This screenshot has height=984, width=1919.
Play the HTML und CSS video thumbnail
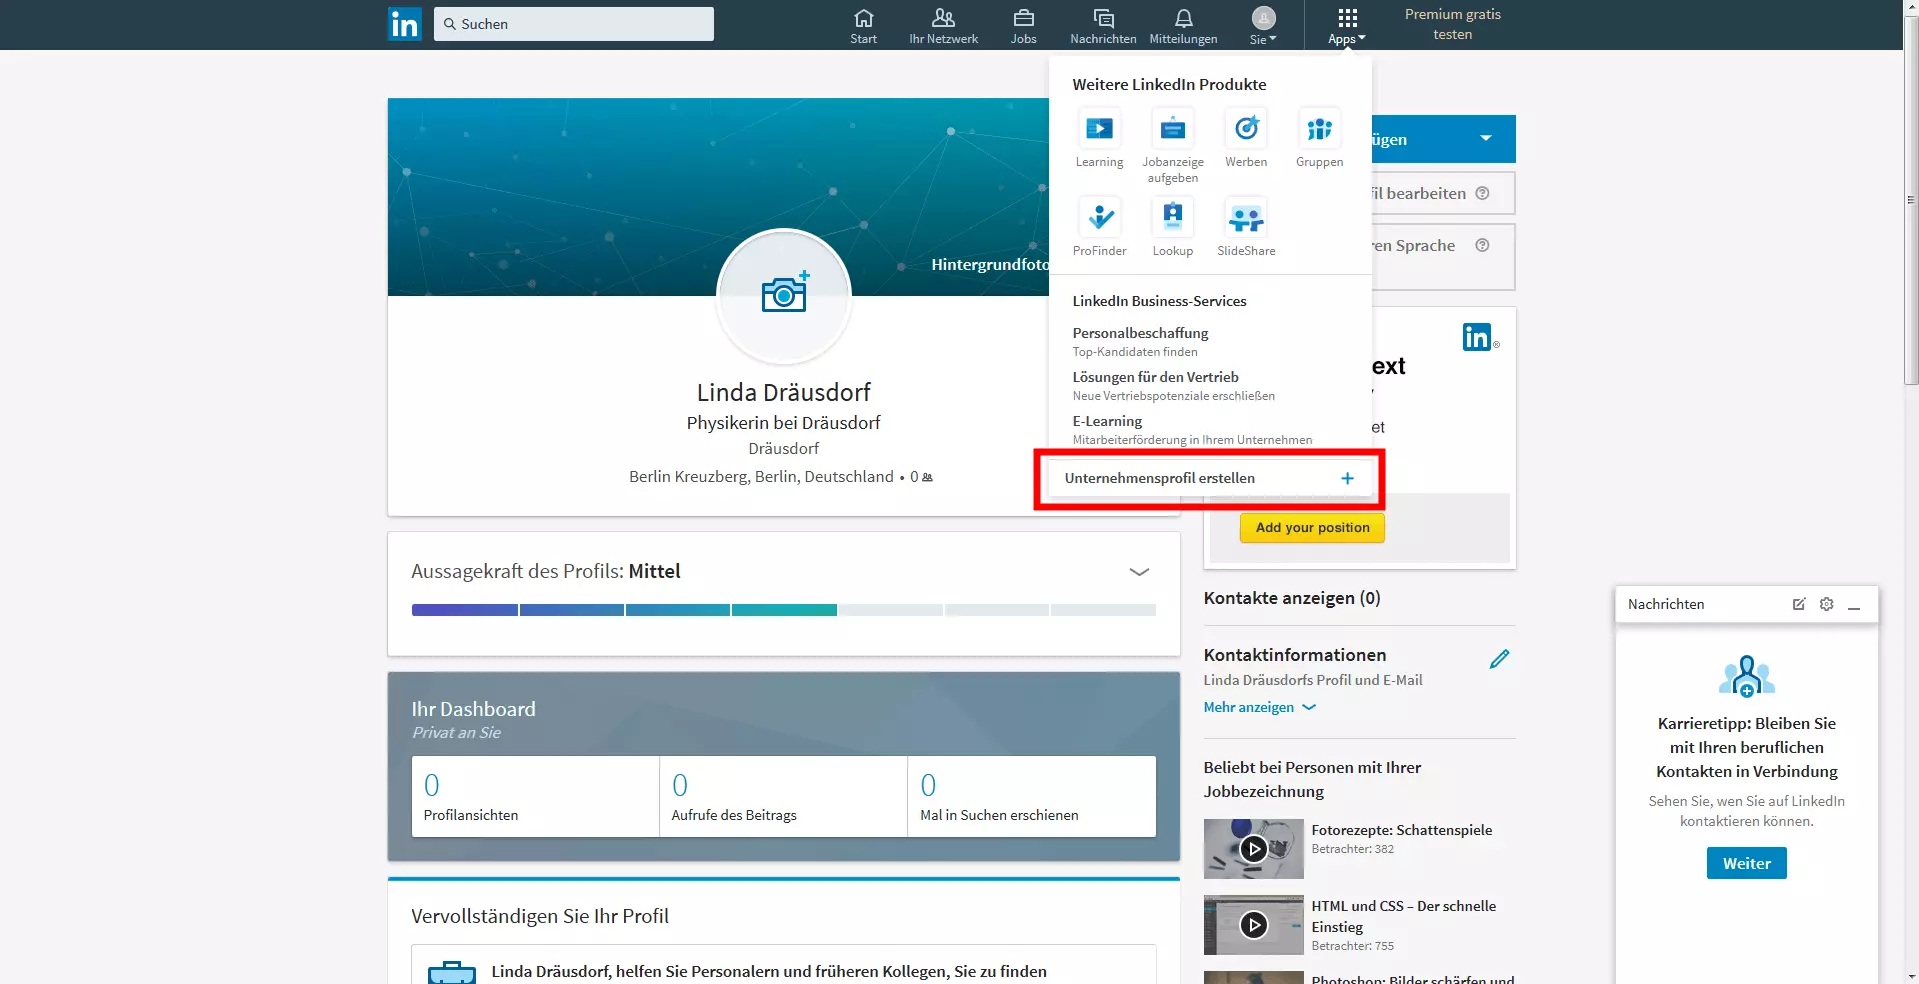pos(1254,925)
